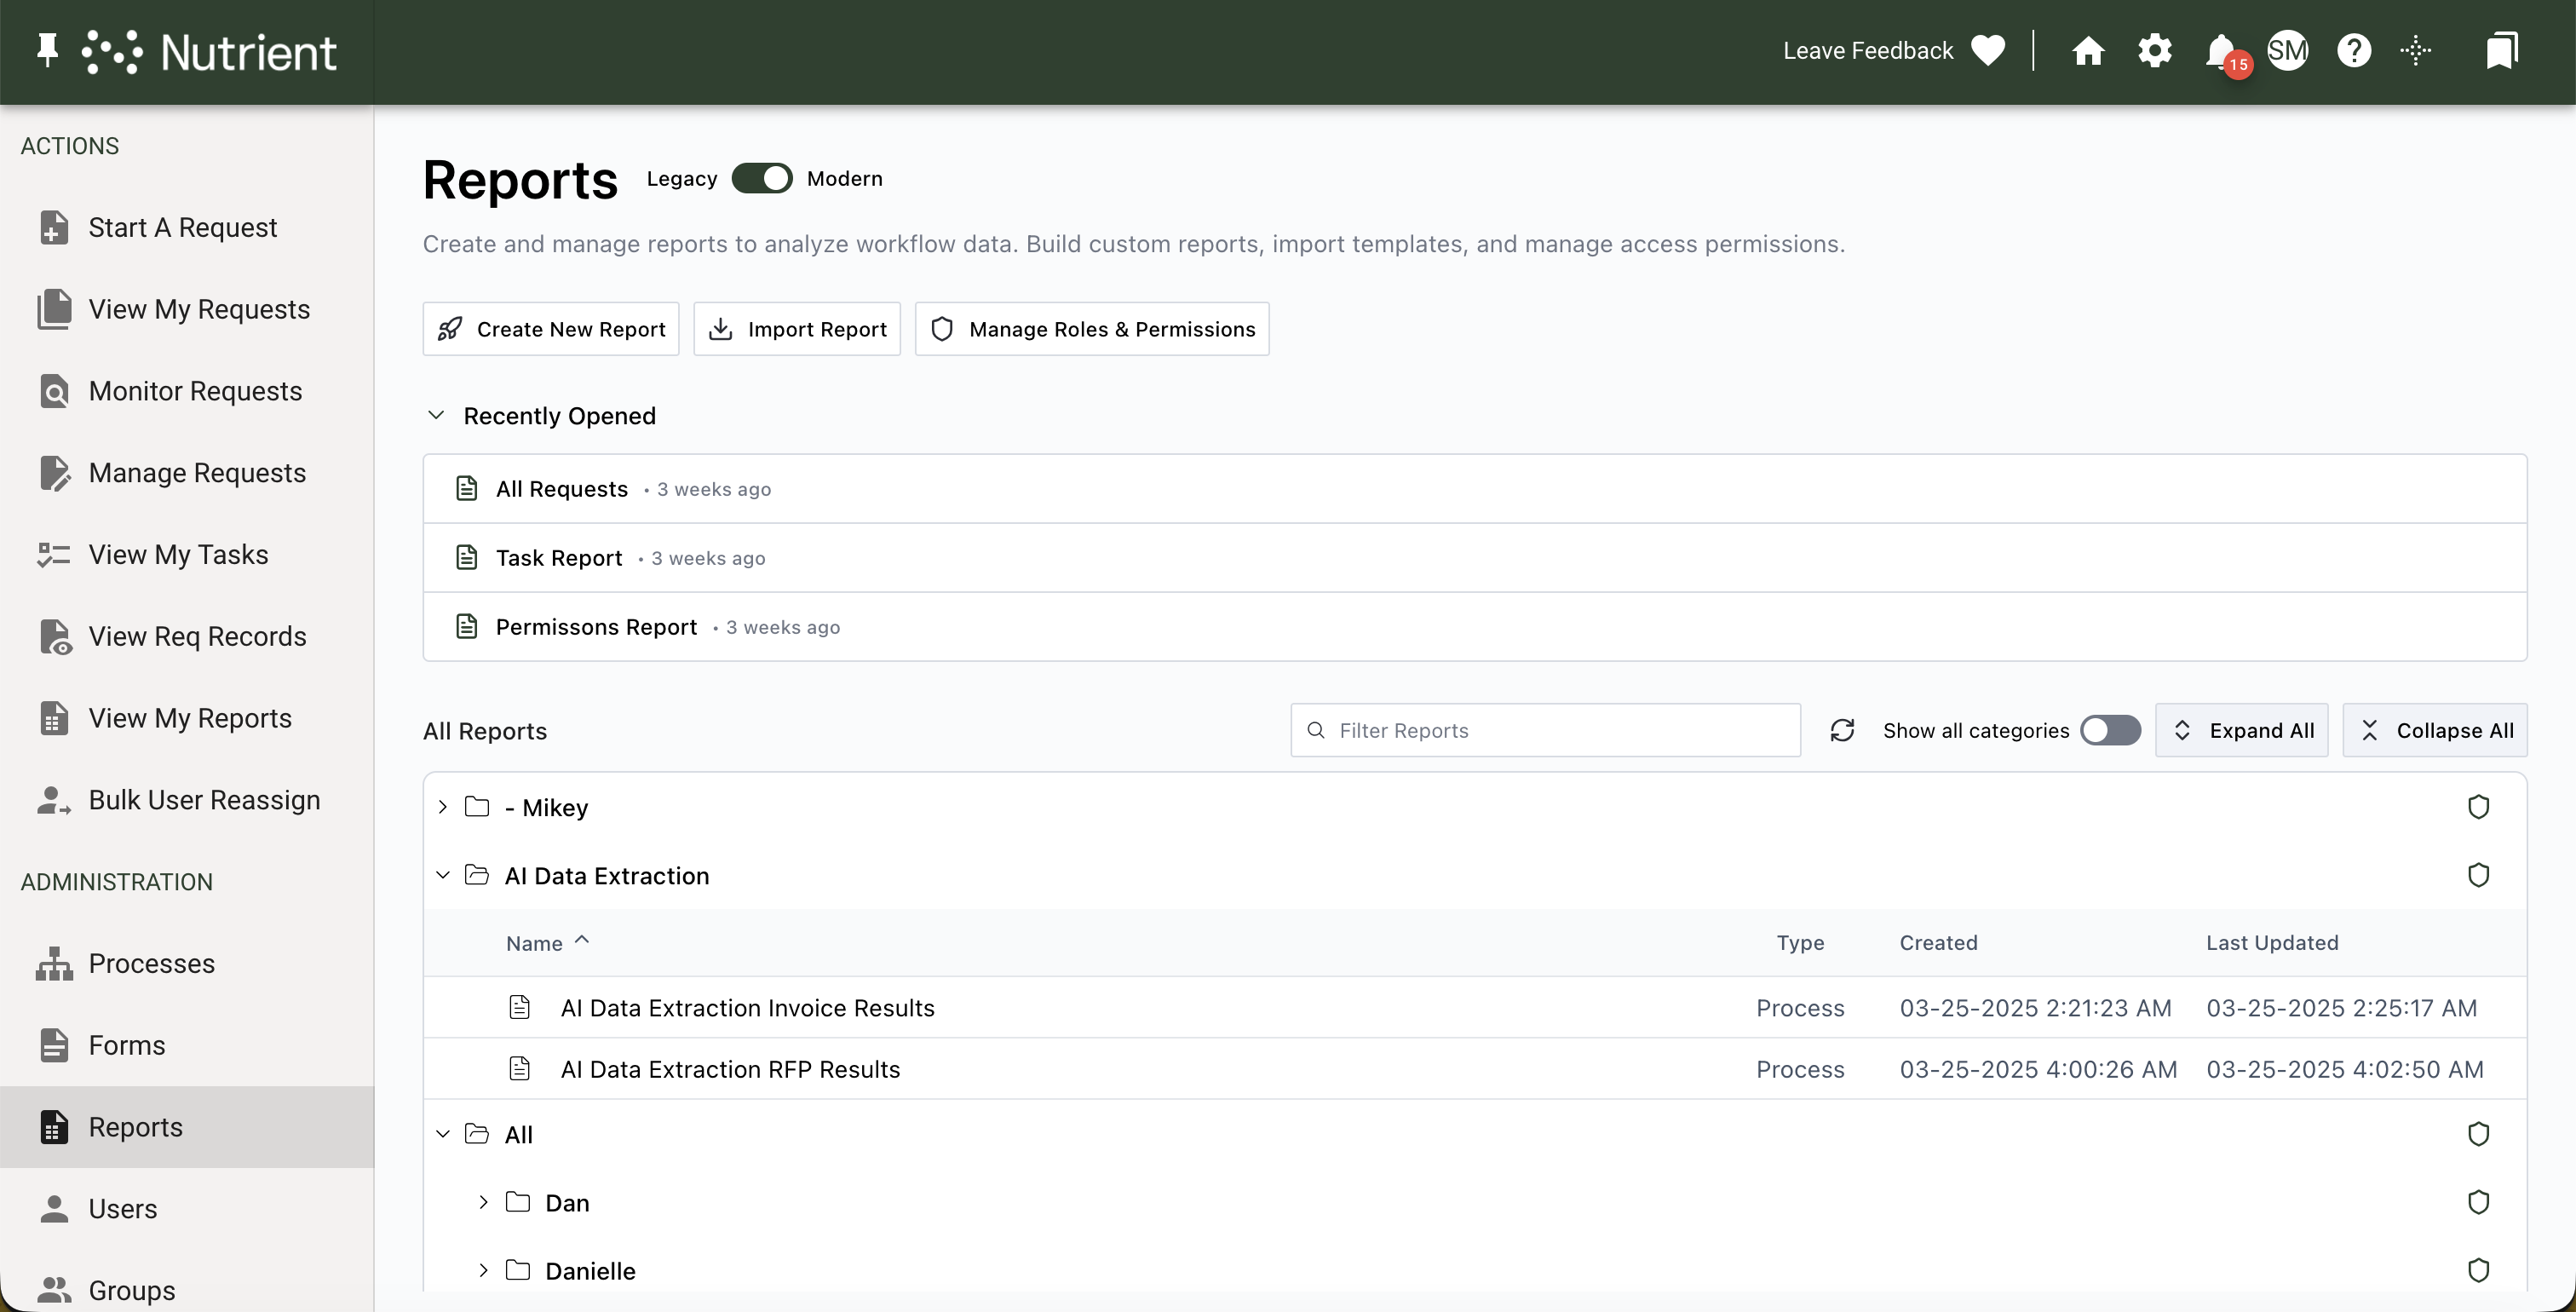Image resolution: width=2576 pixels, height=1312 pixels.
Task: Open the SM user avatar menu
Action: [x=2288, y=51]
